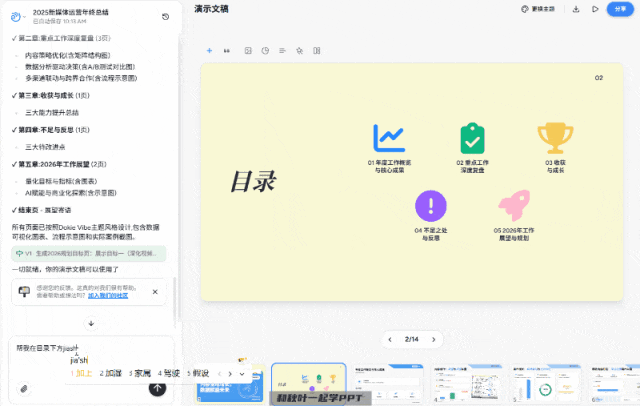Choose IME candidate 1 加上
The image size is (640, 406).
click(x=81, y=373)
